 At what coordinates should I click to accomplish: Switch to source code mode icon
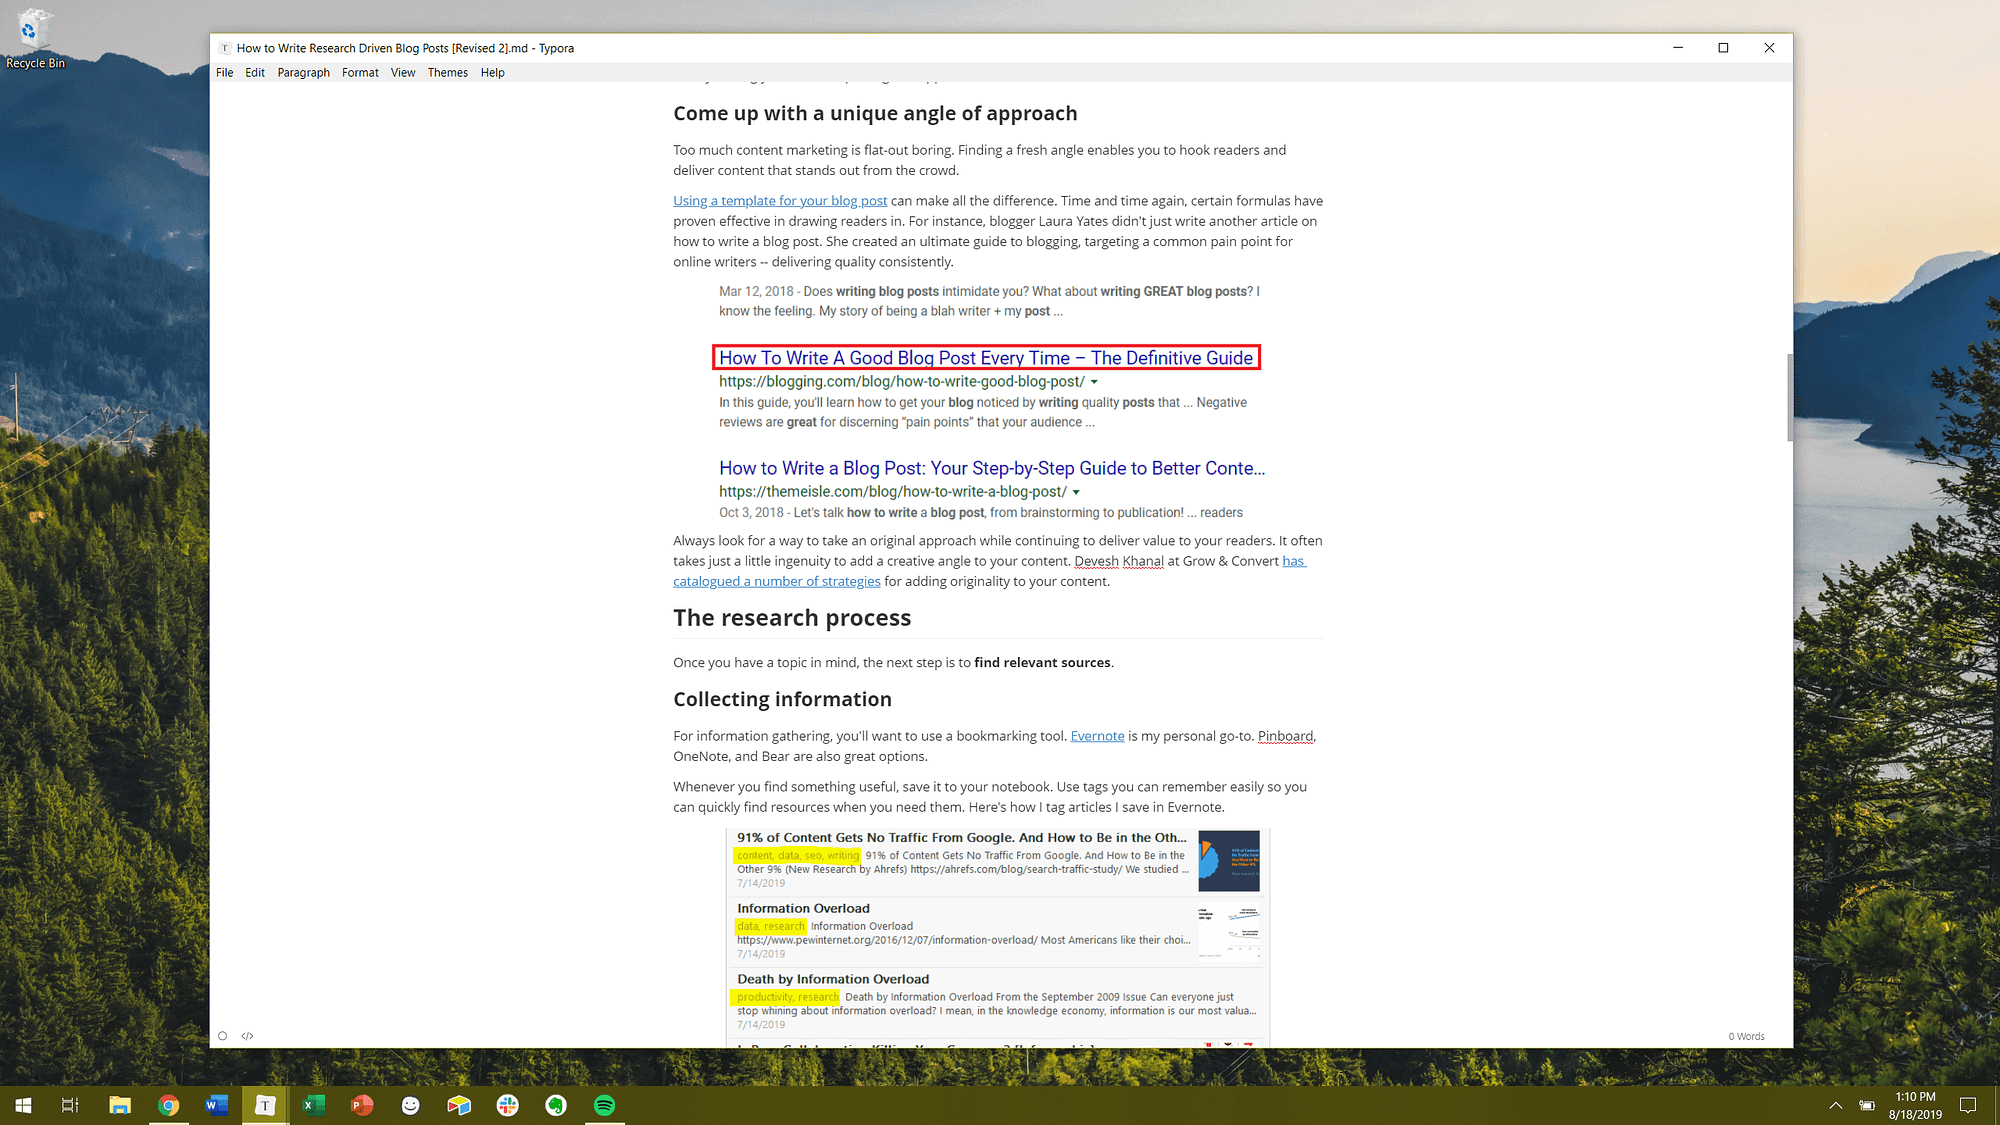247,1036
